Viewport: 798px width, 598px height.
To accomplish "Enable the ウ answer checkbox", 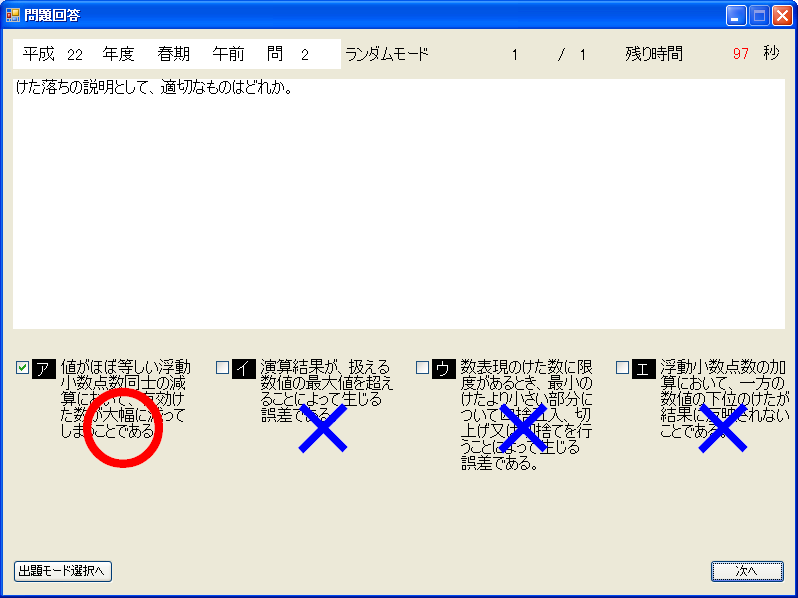I will coord(422,368).
